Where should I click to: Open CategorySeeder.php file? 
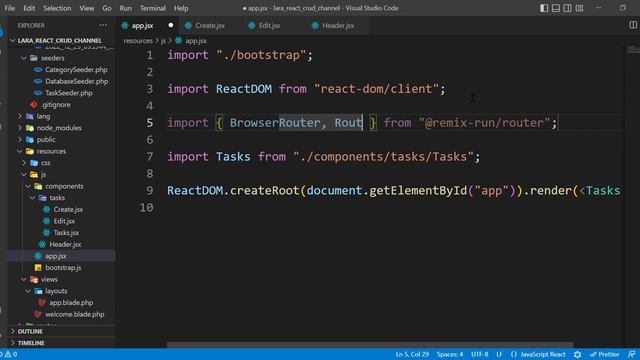coord(76,70)
